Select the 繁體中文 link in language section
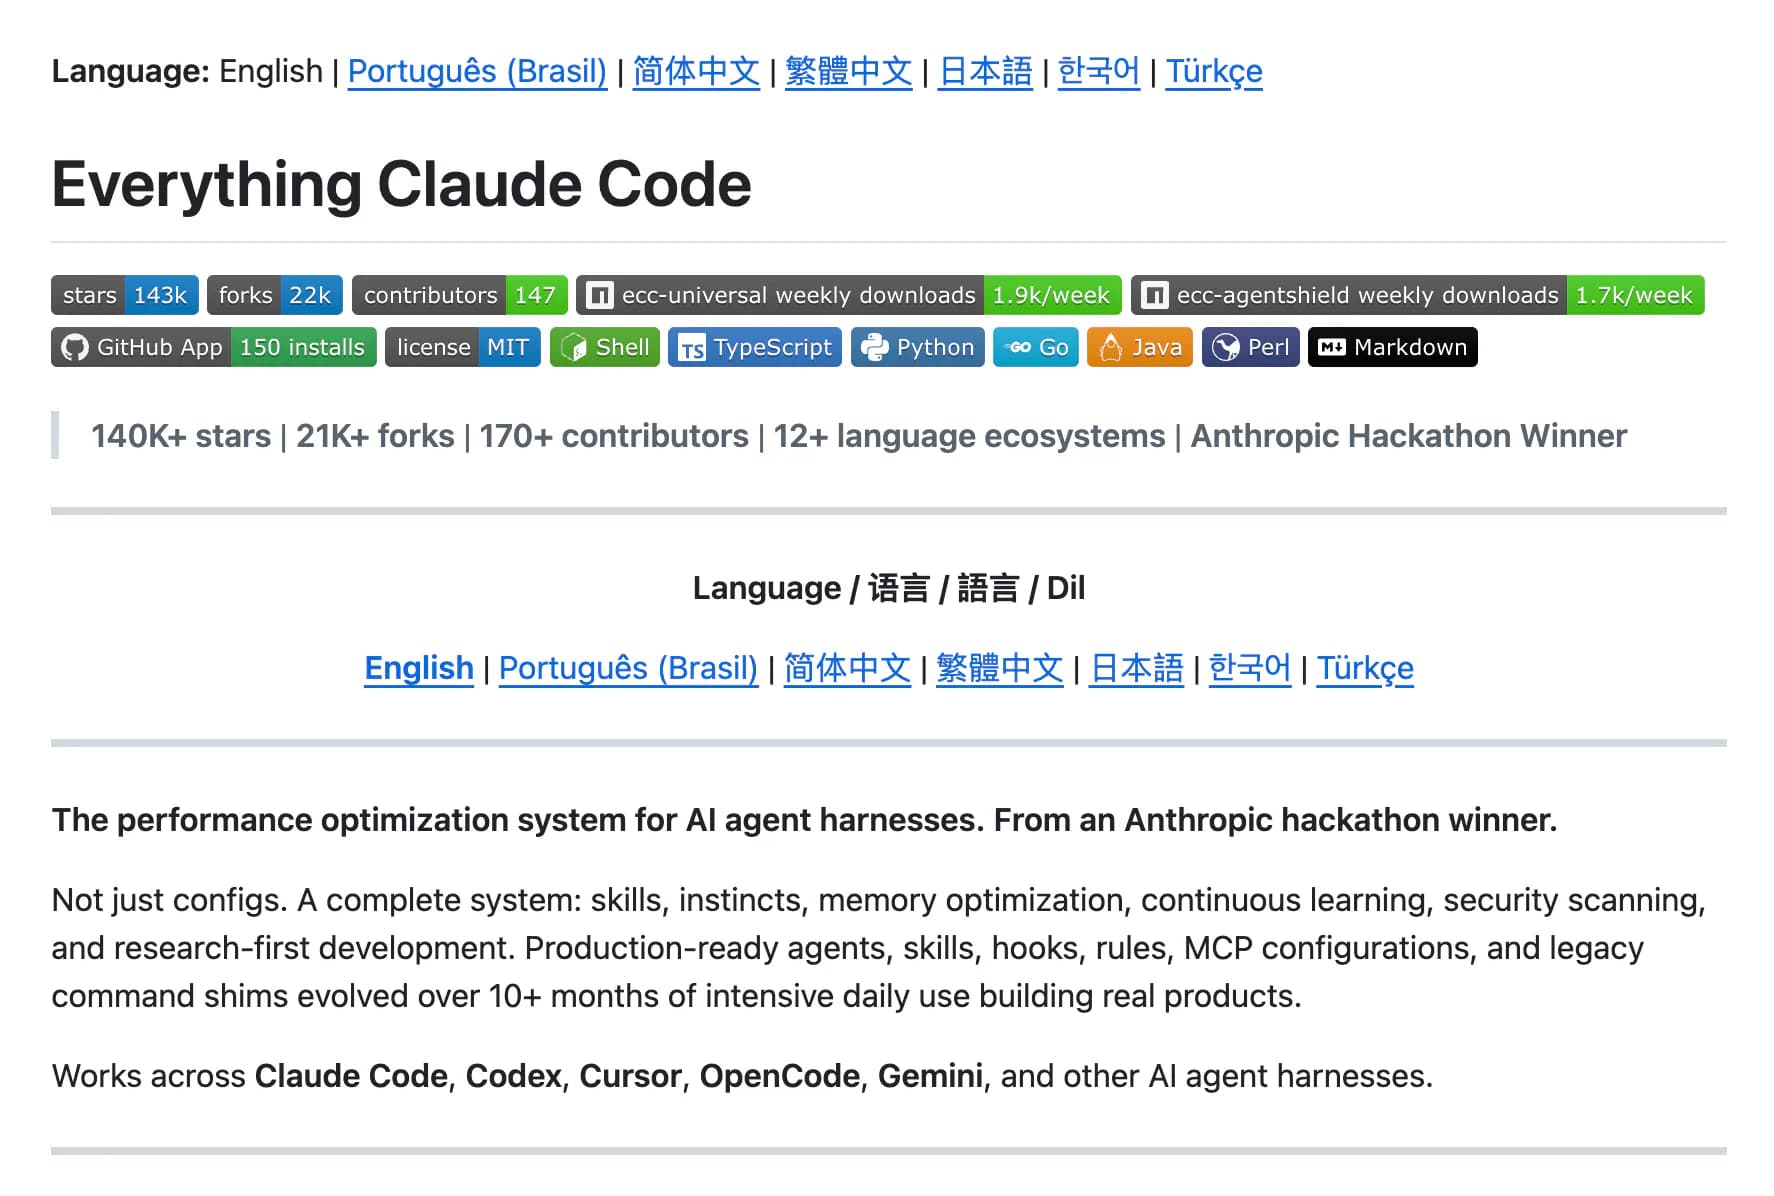Image resolution: width=1774 pixels, height=1196 pixels. pos(999,668)
